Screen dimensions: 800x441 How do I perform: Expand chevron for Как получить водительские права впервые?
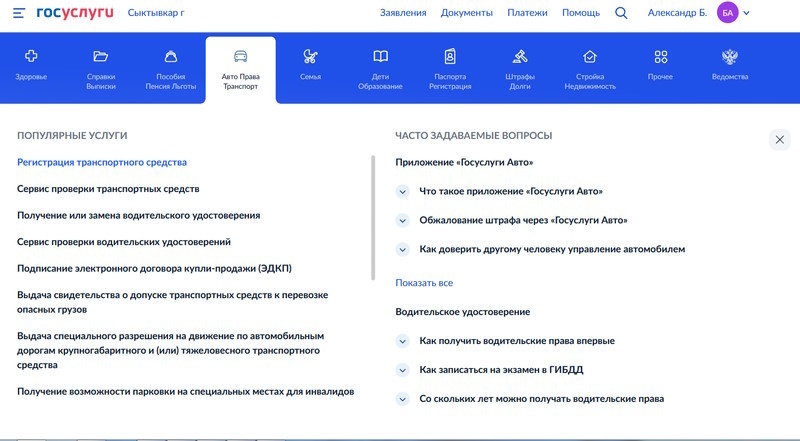click(x=403, y=341)
